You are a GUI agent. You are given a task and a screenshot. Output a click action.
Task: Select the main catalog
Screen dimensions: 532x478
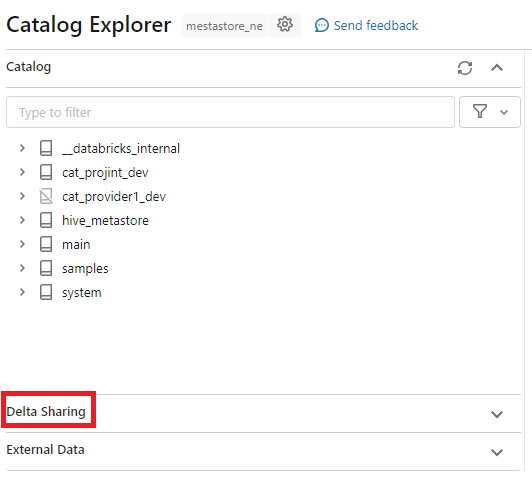pyautogui.click(x=76, y=245)
